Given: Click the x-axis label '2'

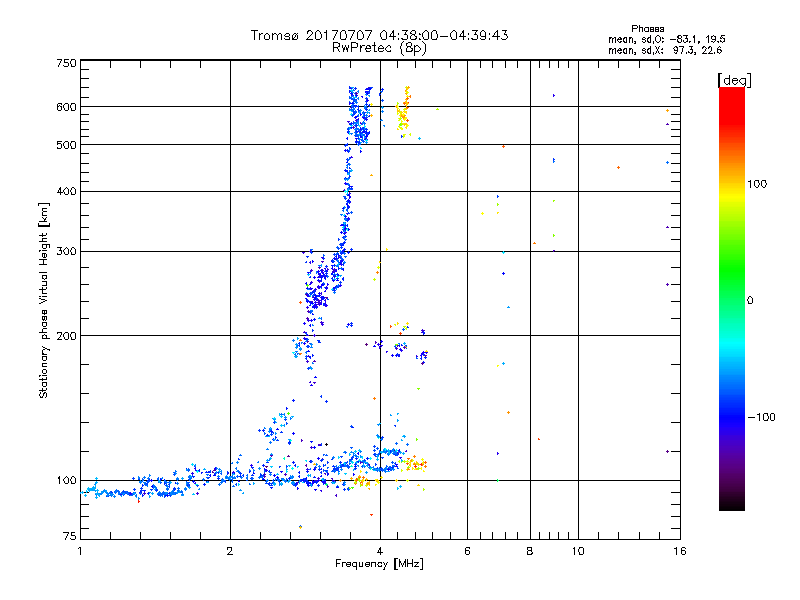Looking at the screenshot, I should pos(230,551).
